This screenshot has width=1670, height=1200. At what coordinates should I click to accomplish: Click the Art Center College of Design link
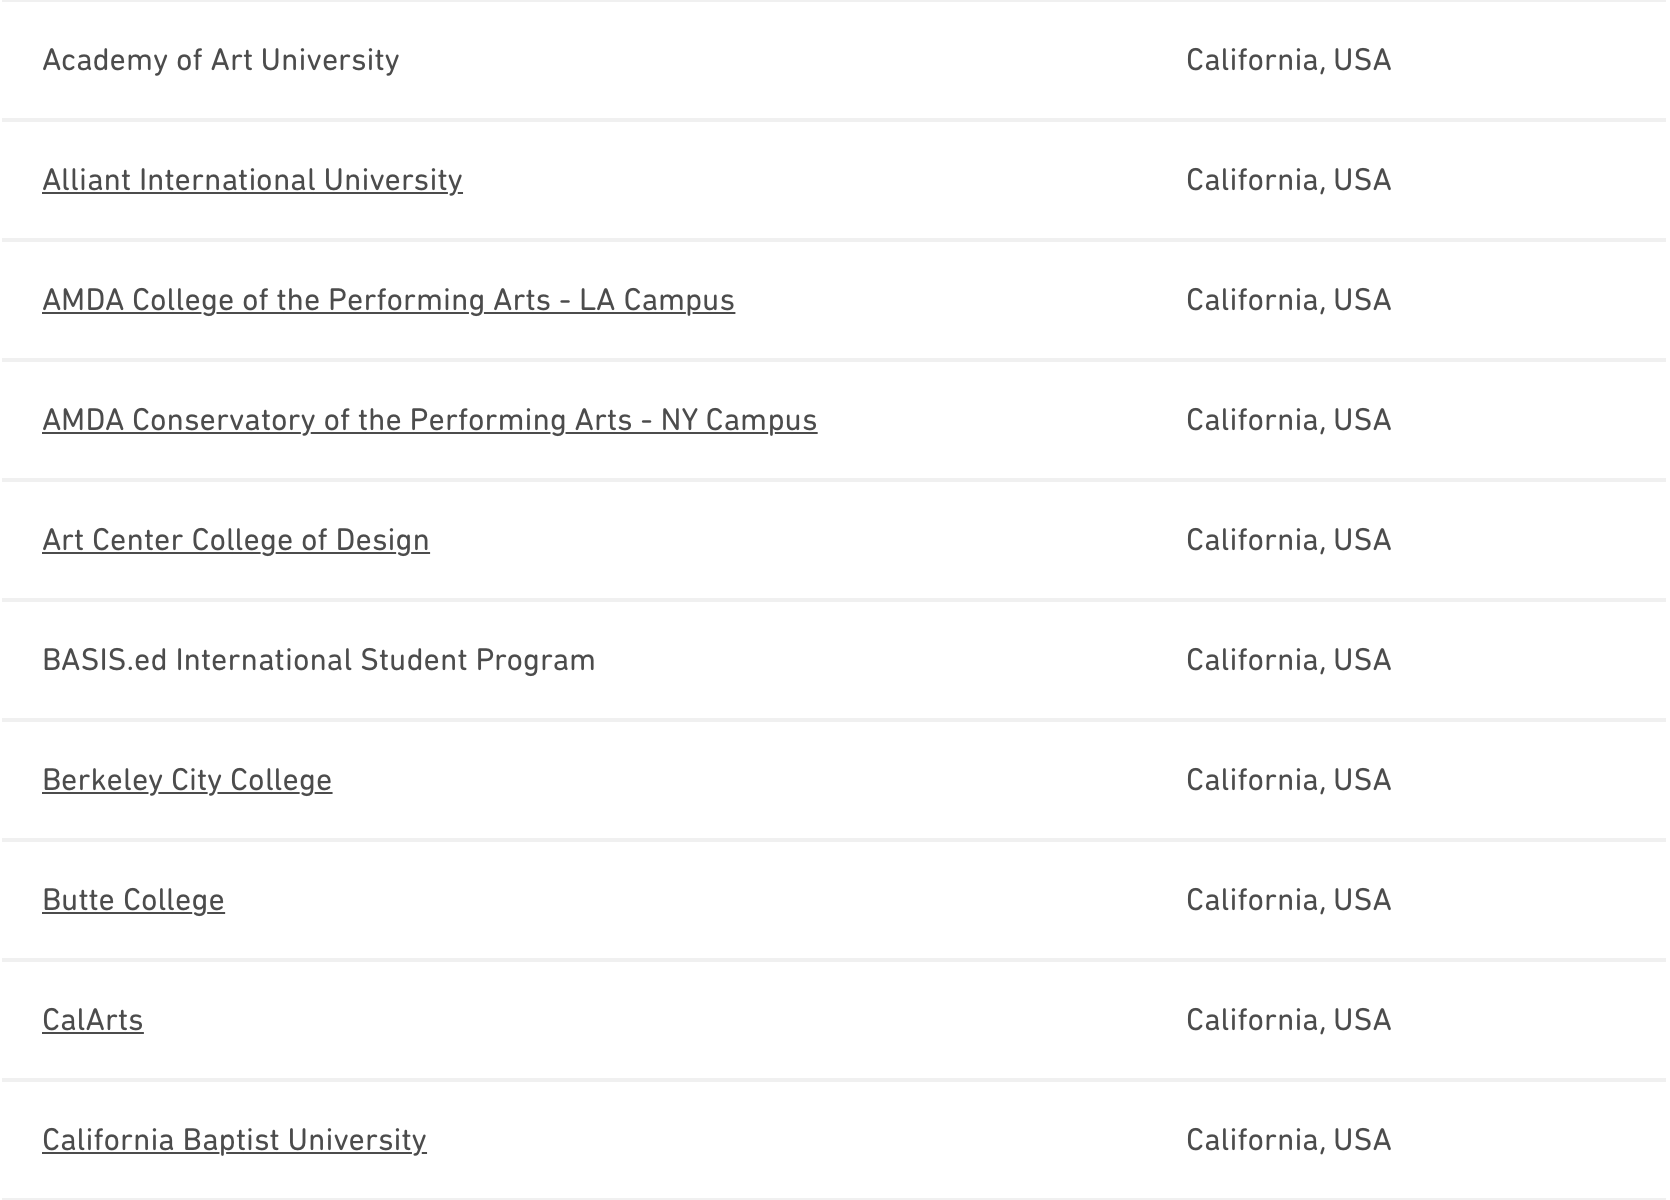point(236,540)
